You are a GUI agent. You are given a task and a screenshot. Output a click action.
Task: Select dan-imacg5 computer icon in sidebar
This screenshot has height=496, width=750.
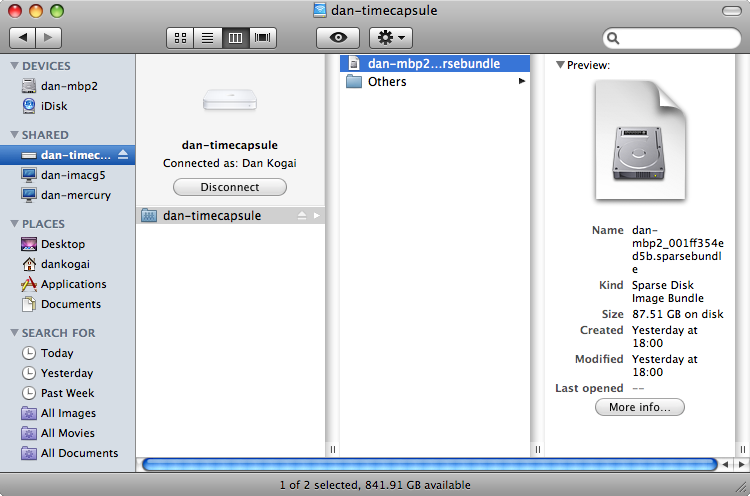click(29, 175)
